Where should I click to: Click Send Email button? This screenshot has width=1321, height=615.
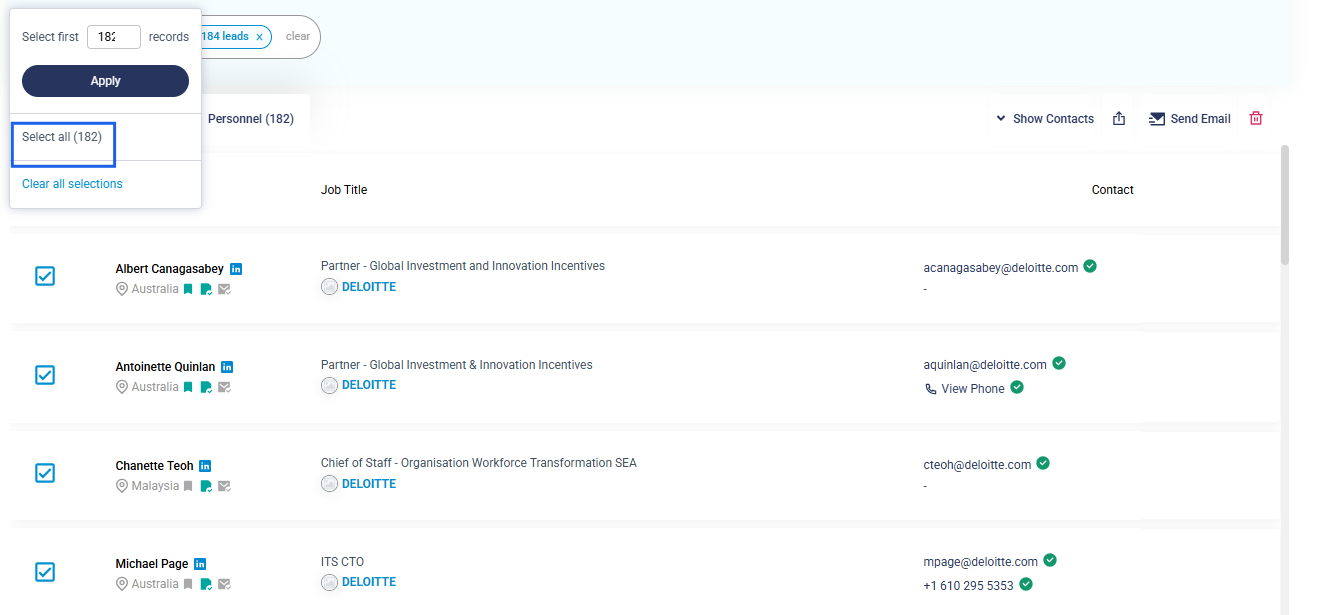point(1190,118)
